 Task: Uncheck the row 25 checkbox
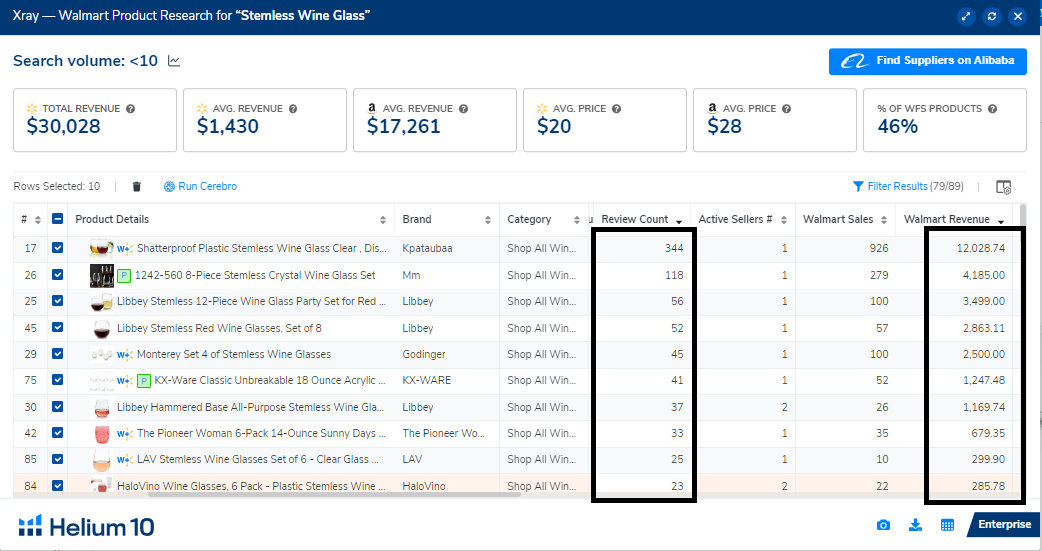point(57,300)
